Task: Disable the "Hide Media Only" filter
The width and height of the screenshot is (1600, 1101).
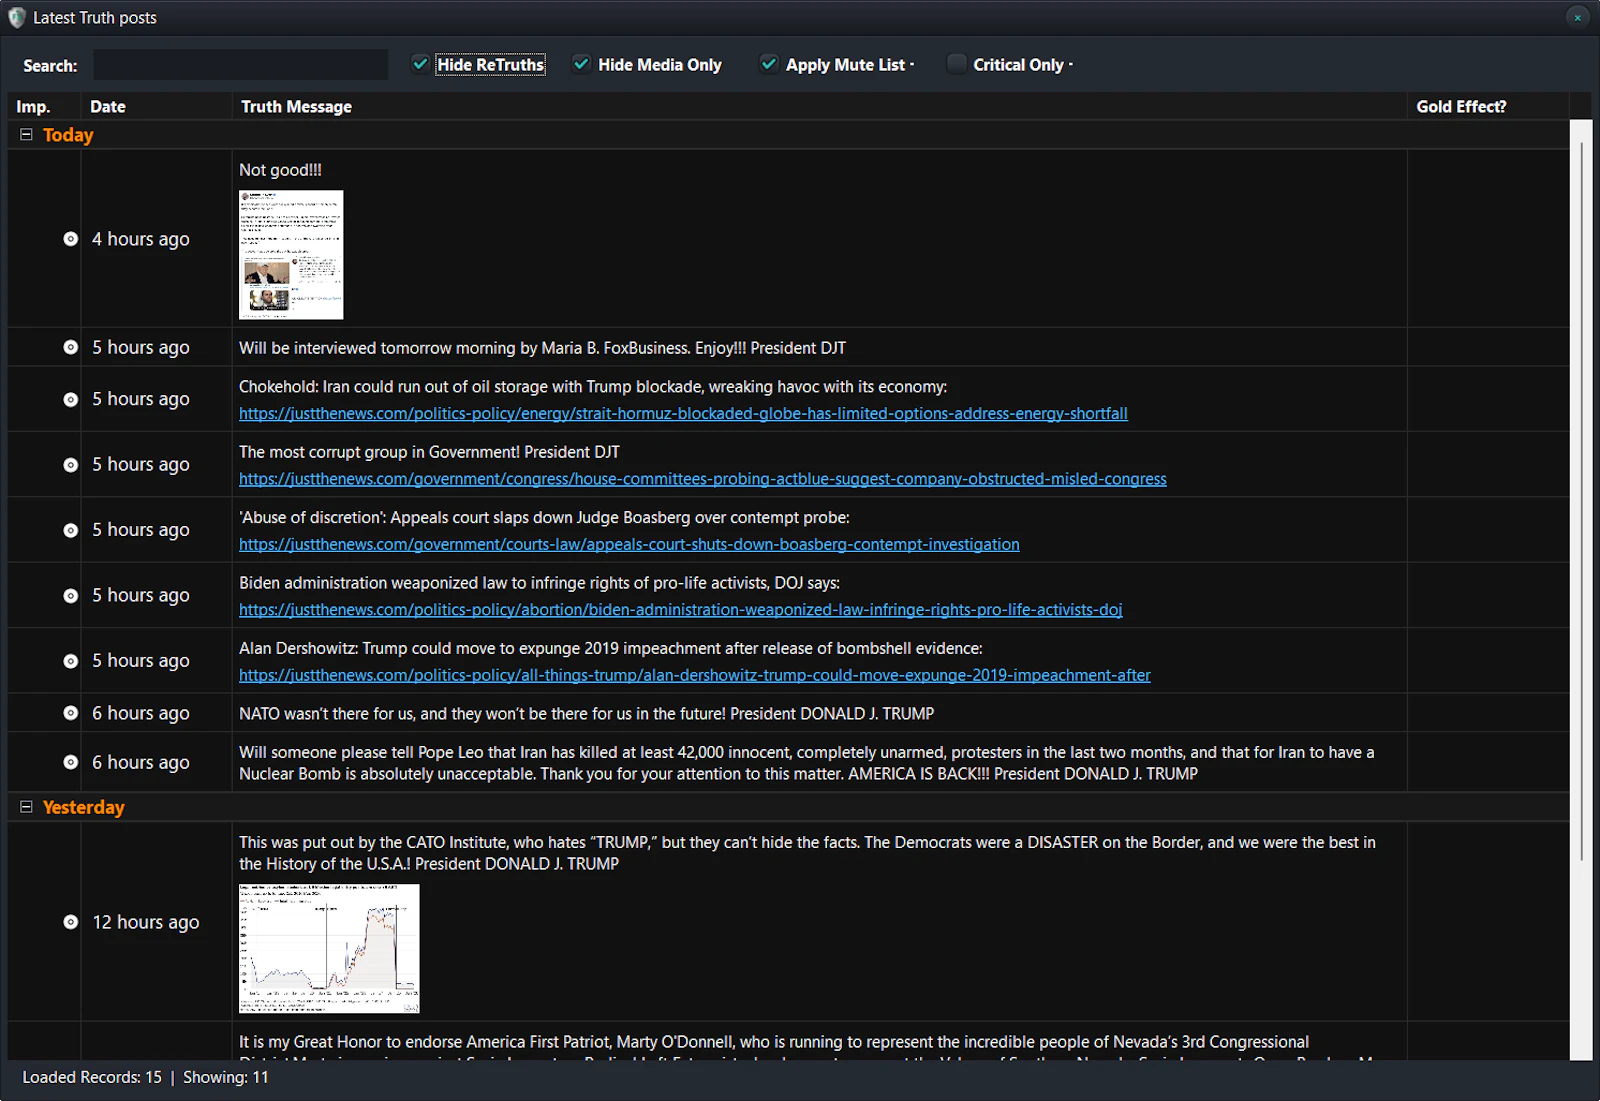Action: 581,63
